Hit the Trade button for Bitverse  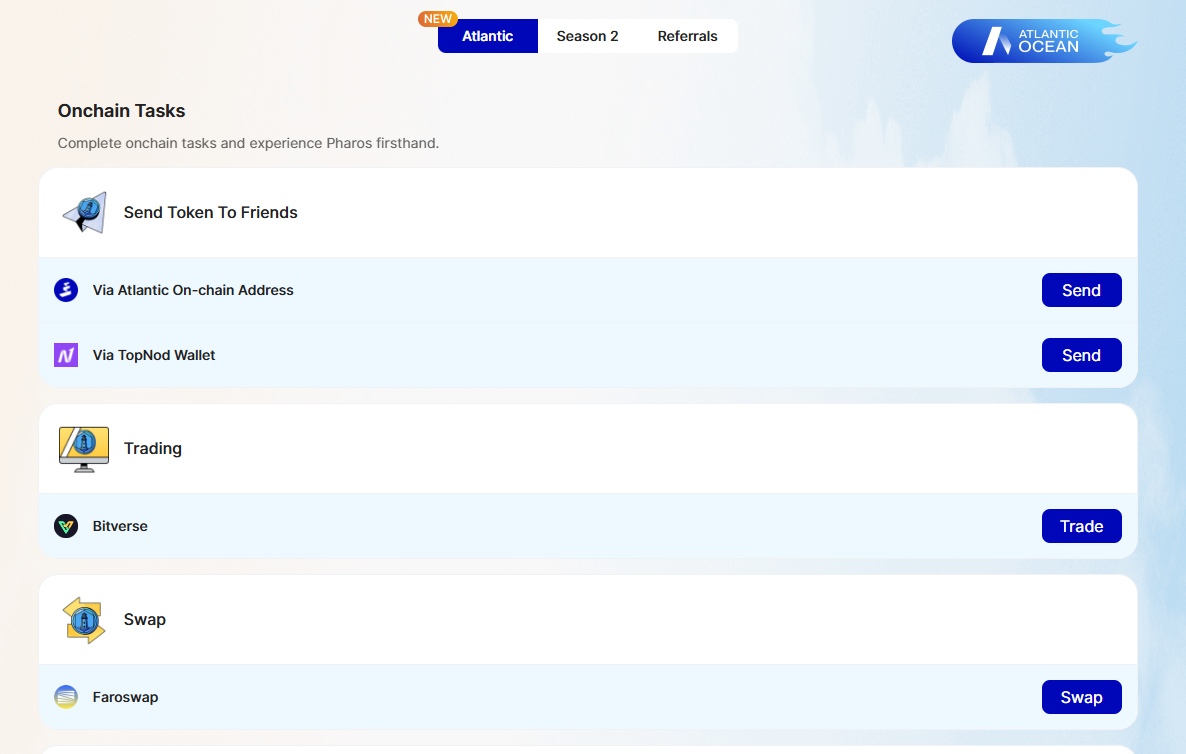(x=1081, y=526)
